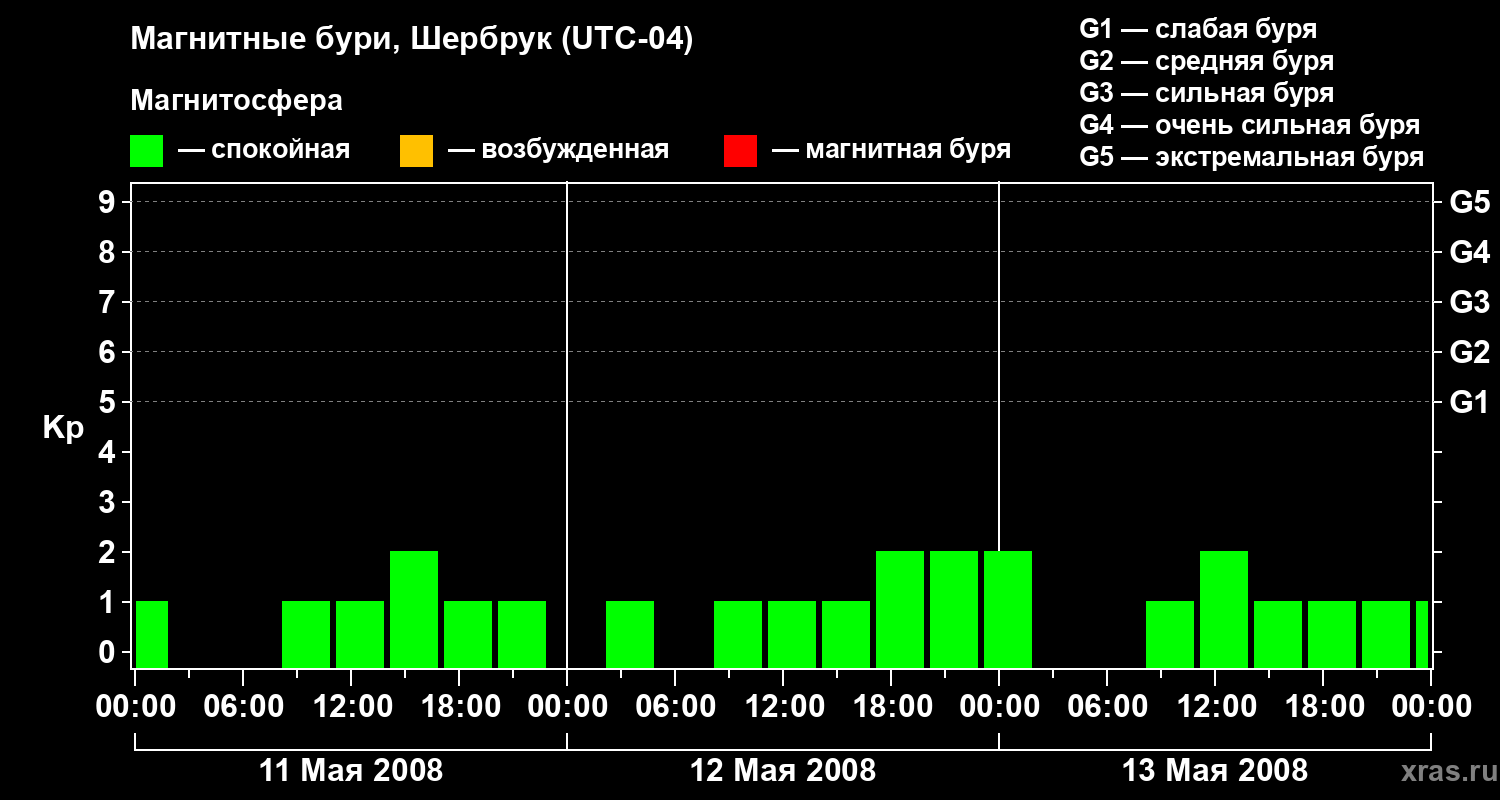
Task: Click the 'G4 — очень сильная буря' legend line
Action: point(1250,125)
